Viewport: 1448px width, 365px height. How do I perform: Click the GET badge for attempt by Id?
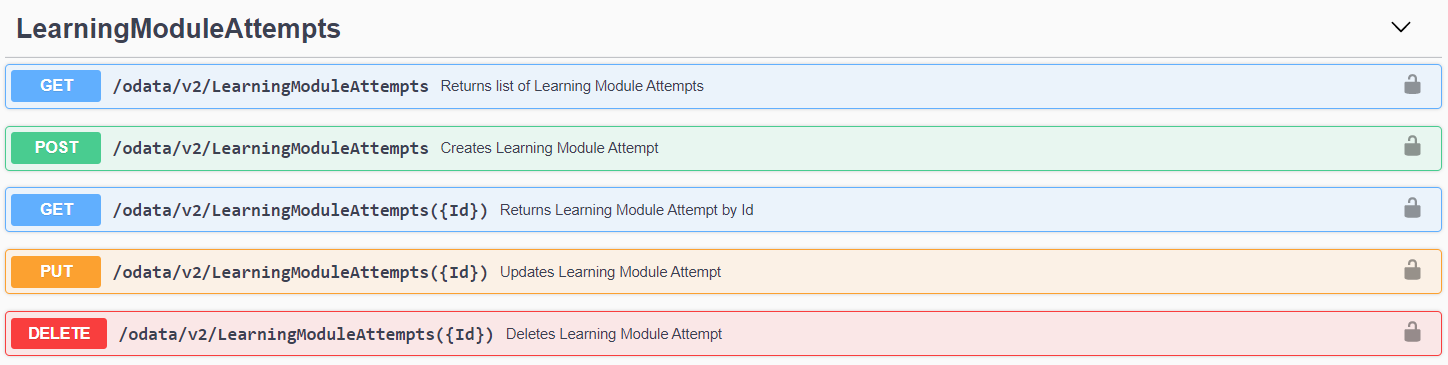point(56,210)
